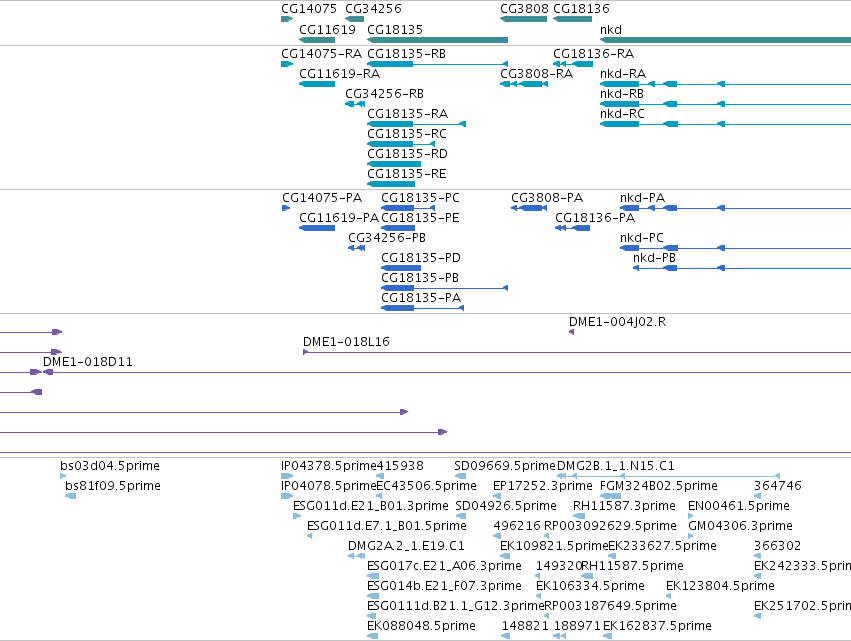
Task: Select protein nkd-PC
Action: [735, 248]
